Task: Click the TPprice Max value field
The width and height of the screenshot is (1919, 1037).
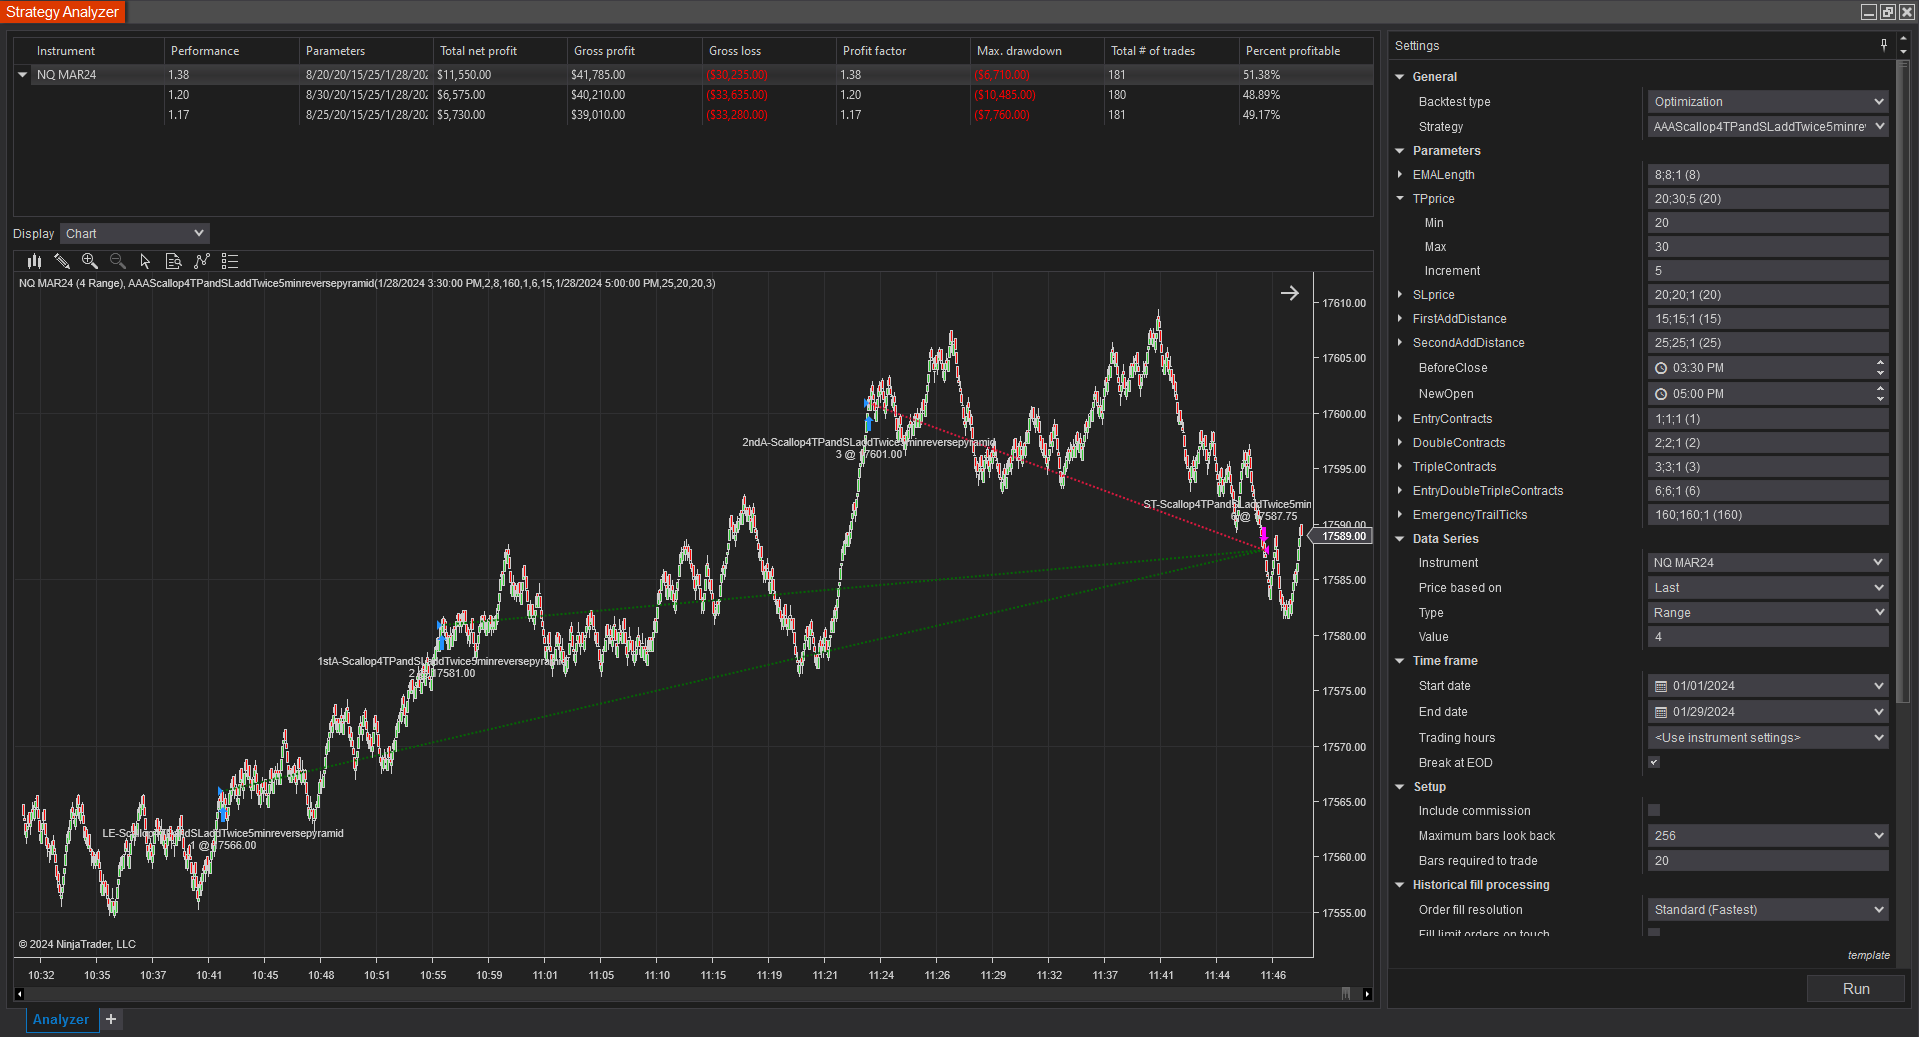Action: pos(1768,246)
